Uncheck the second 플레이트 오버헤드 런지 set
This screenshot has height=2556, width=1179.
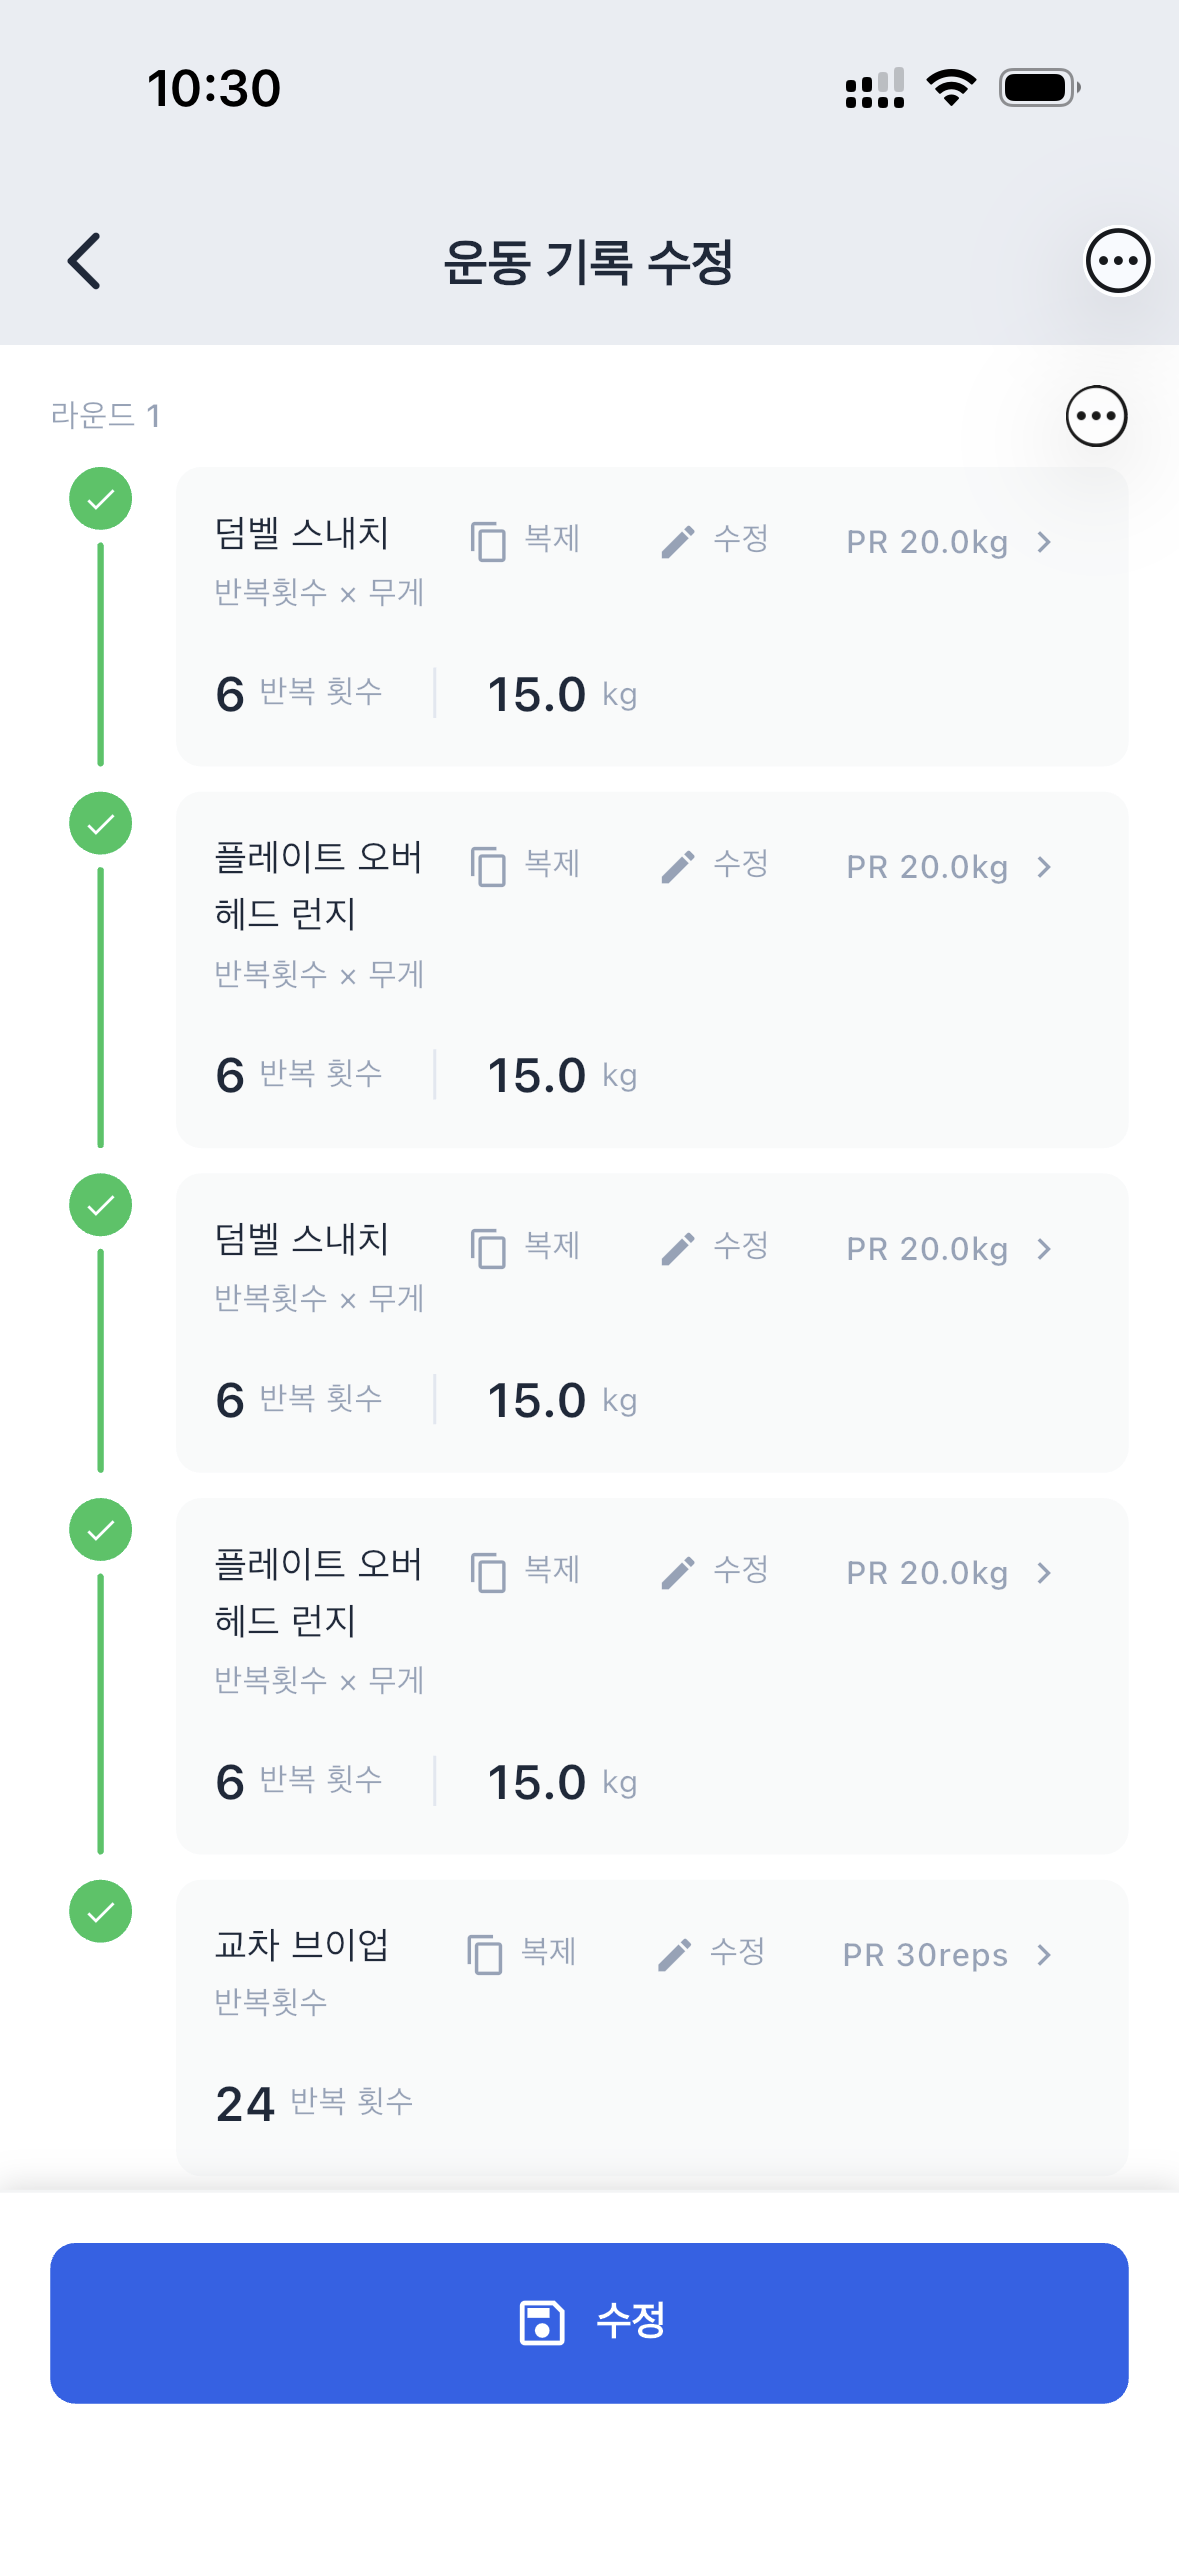[100, 1529]
